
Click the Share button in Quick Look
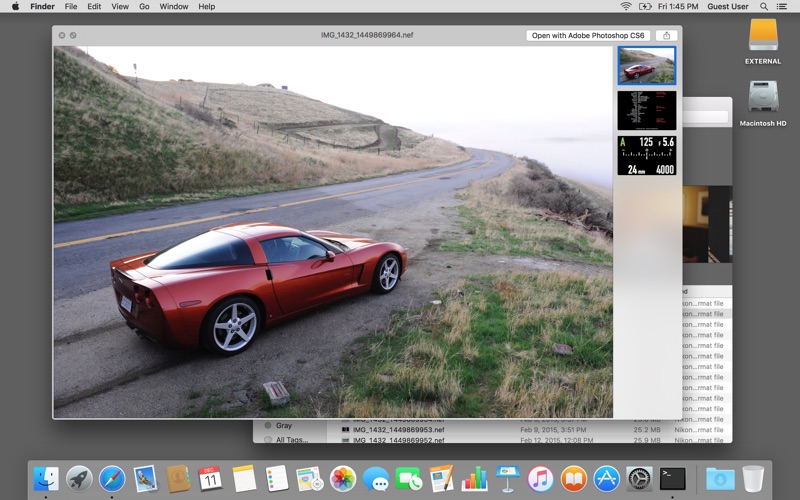[667, 35]
